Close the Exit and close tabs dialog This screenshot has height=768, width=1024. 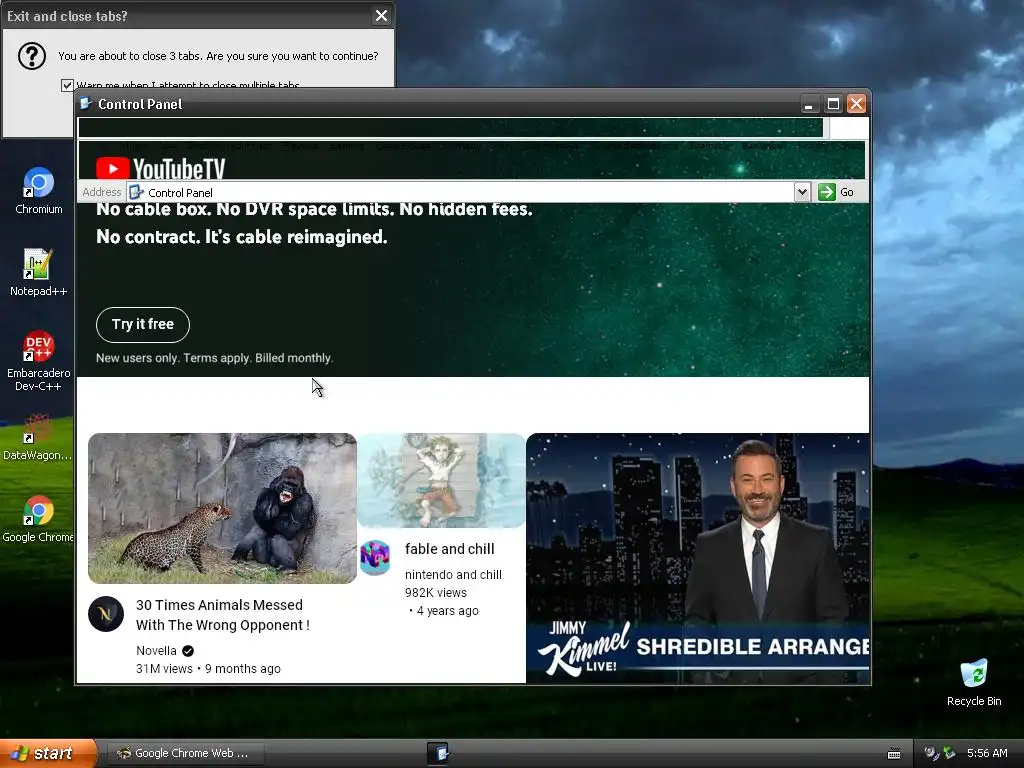click(x=381, y=16)
